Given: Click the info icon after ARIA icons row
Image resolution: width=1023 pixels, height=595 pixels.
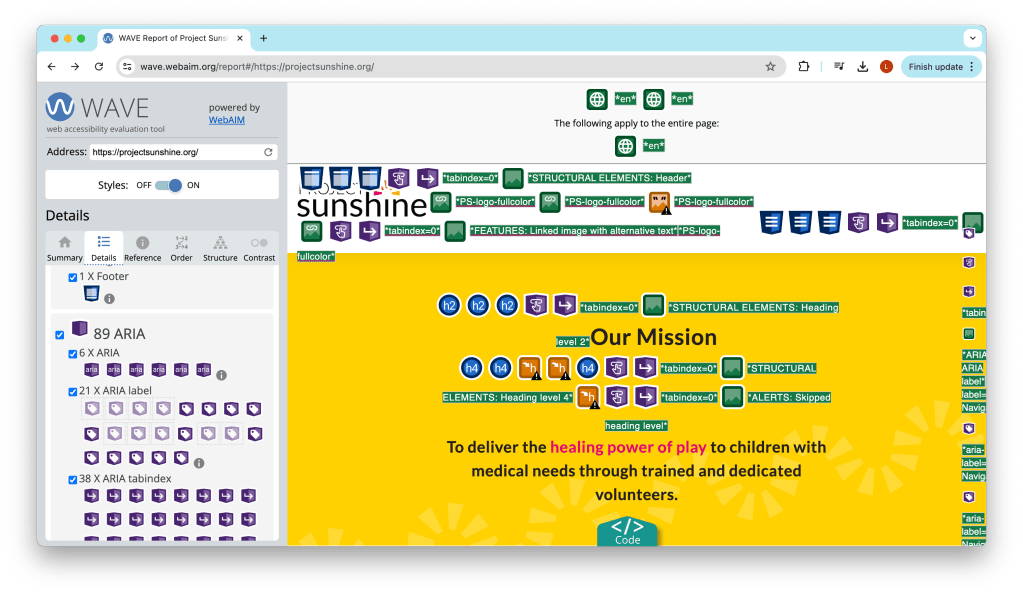Looking at the screenshot, I should pos(221,375).
